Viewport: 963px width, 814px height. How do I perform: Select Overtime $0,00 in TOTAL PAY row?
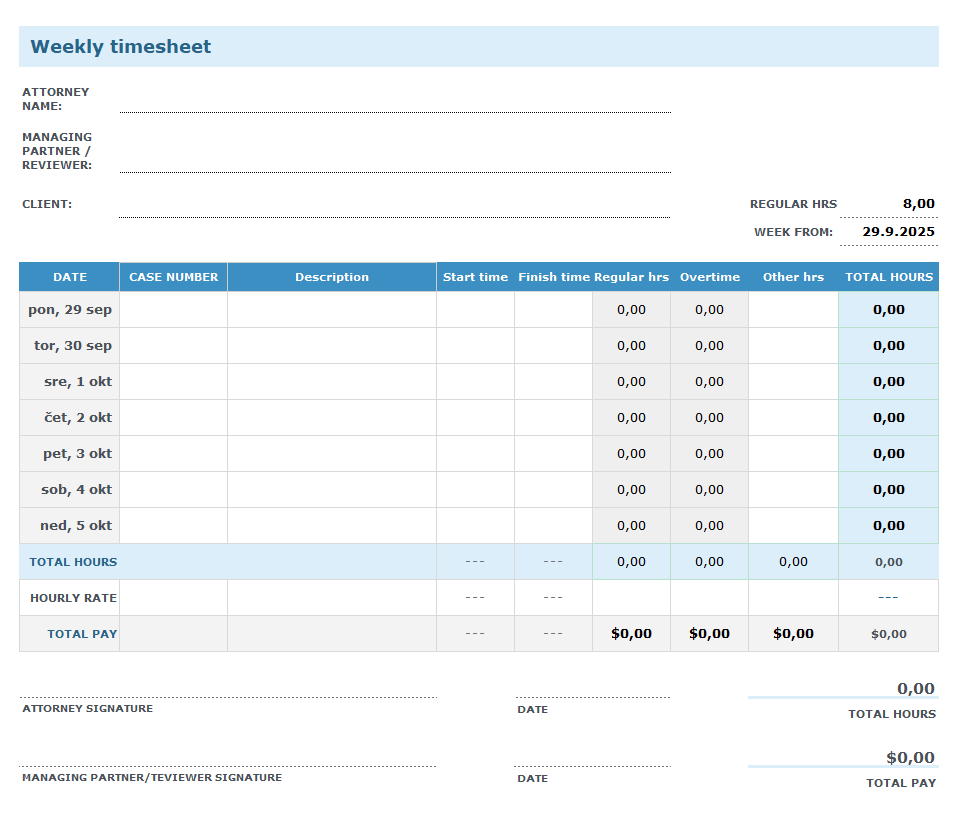(709, 634)
